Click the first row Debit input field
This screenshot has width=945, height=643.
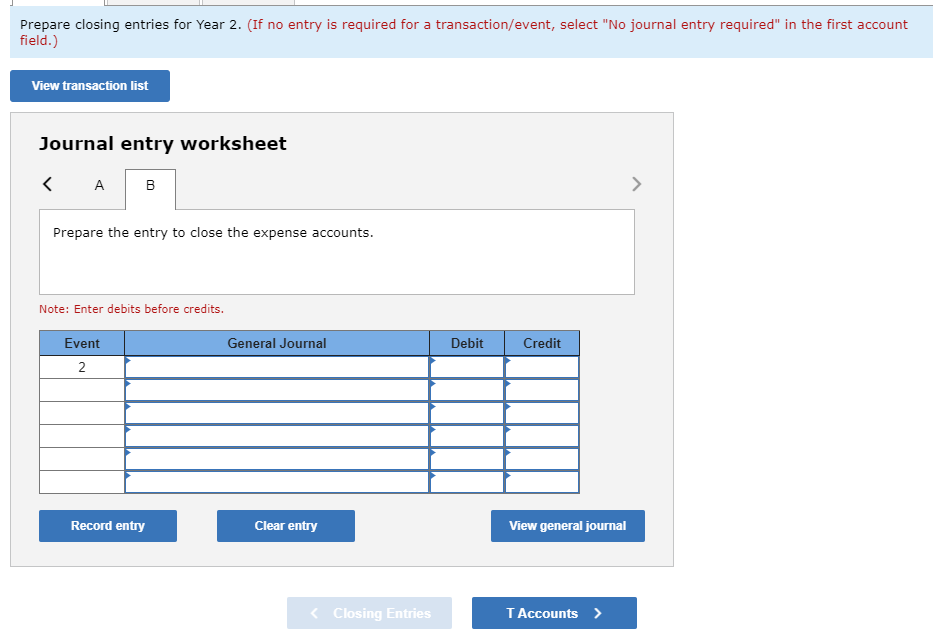pos(466,367)
